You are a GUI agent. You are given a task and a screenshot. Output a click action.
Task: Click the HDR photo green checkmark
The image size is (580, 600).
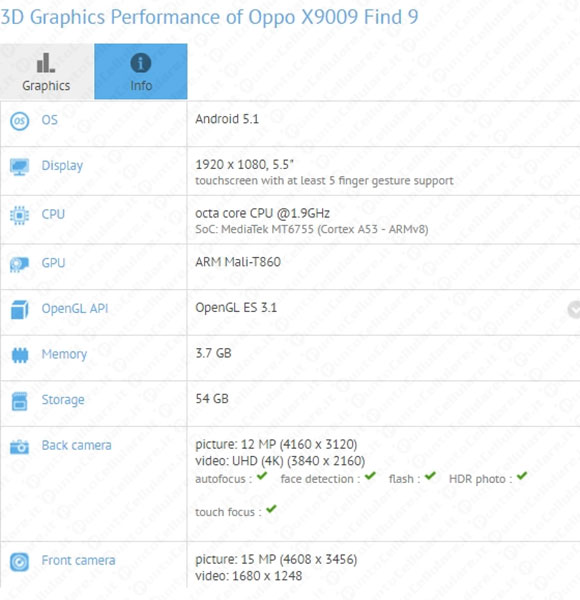click(522, 476)
